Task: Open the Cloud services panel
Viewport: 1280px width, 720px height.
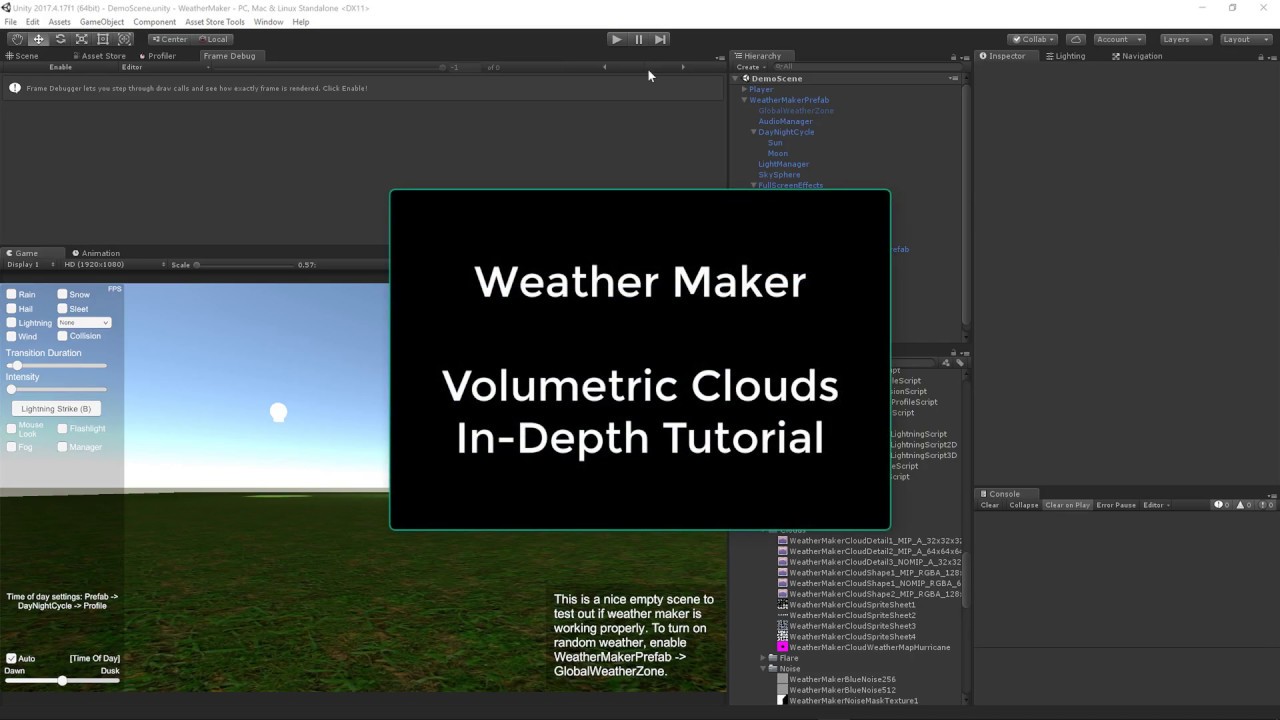Action: point(1075,39)
